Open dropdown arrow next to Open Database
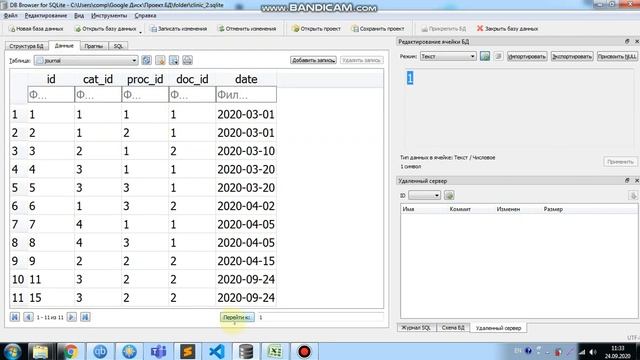This screenshot has height=360, width=640. point(140,32)
